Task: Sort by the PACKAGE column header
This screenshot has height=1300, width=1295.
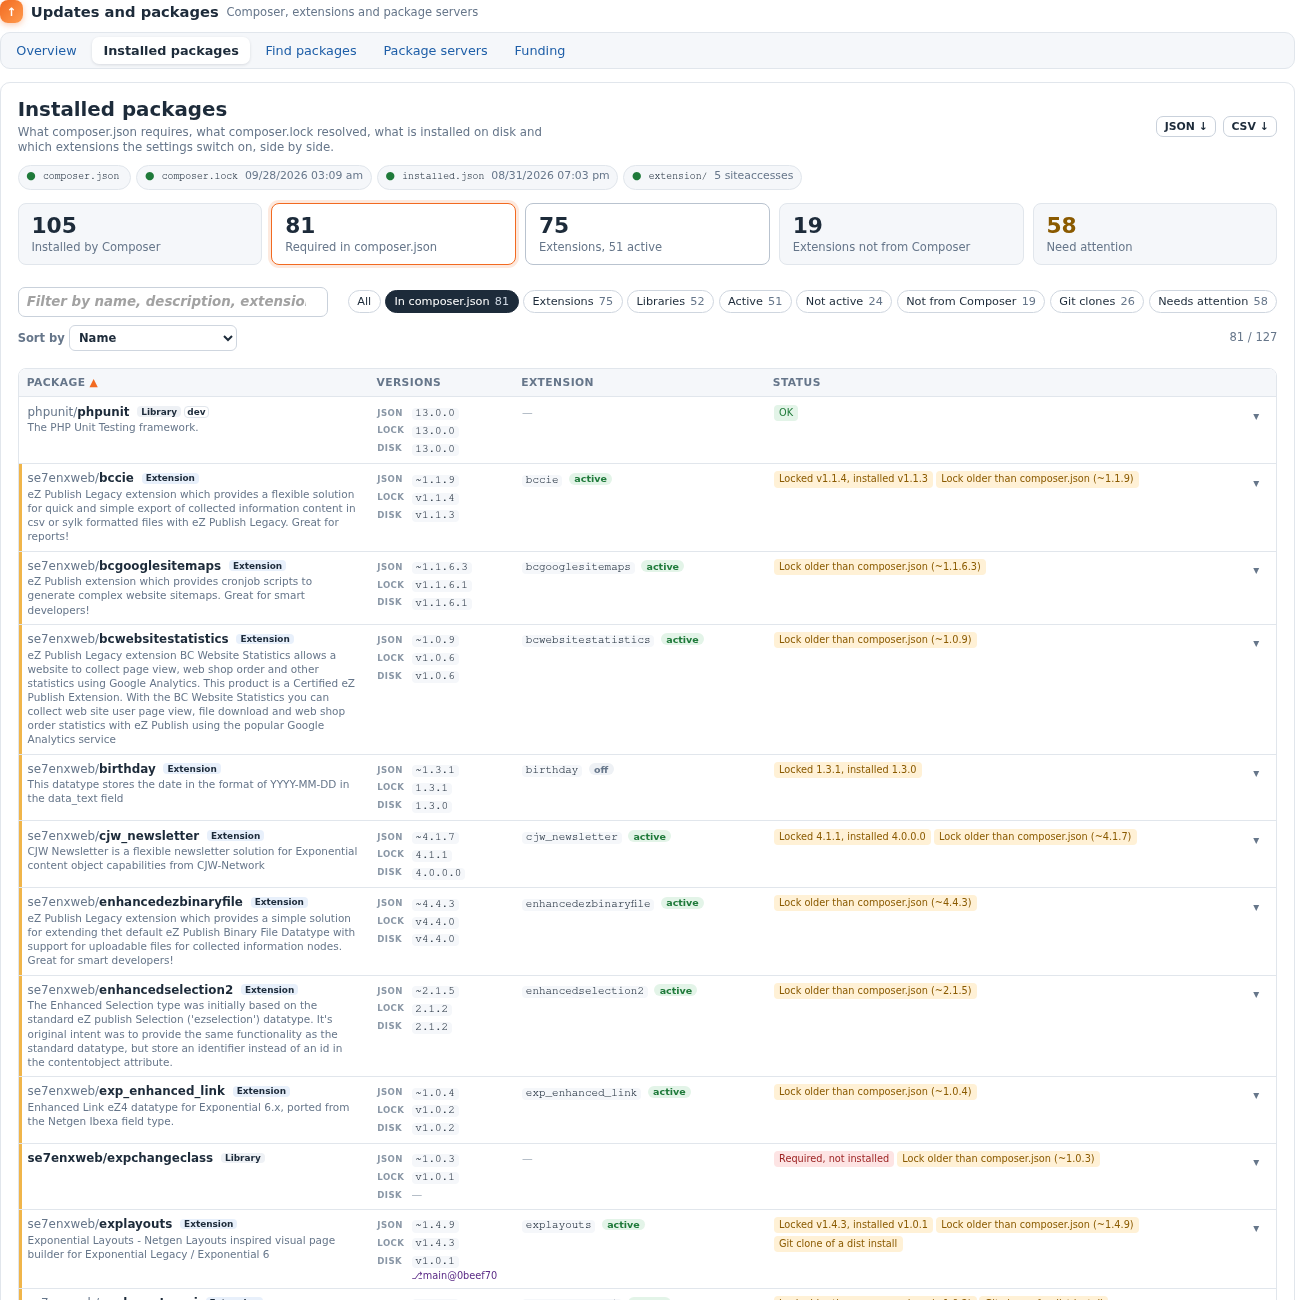Action: 62,383
